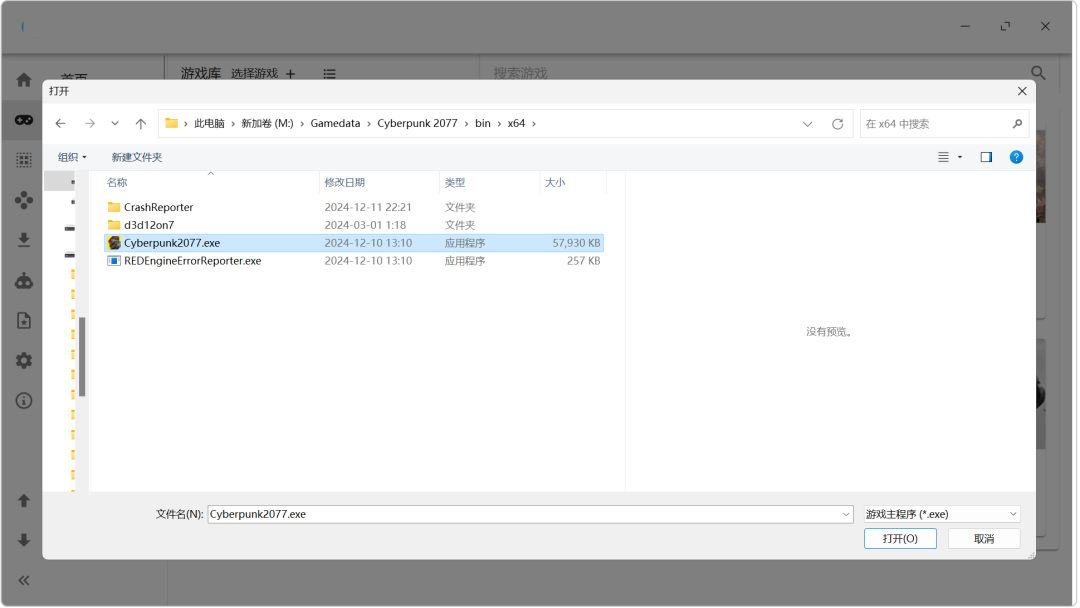
Task: Sort by 名称 column
Action: pyautogui.click(x=117, y=182)
